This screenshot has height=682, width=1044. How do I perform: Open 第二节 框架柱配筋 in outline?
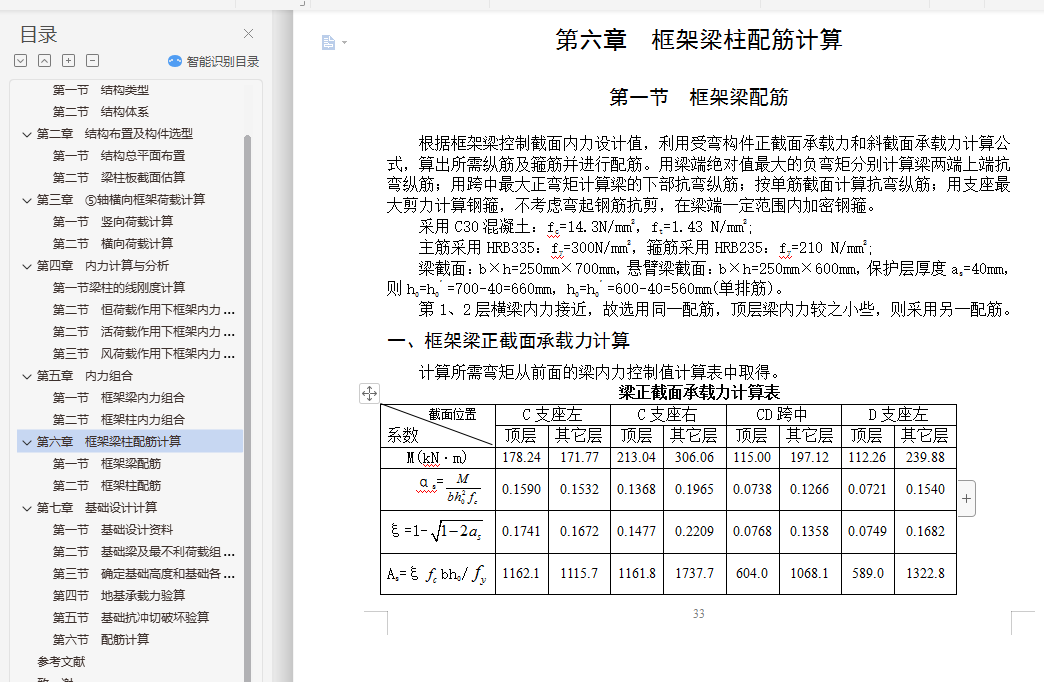pos(107,486)
